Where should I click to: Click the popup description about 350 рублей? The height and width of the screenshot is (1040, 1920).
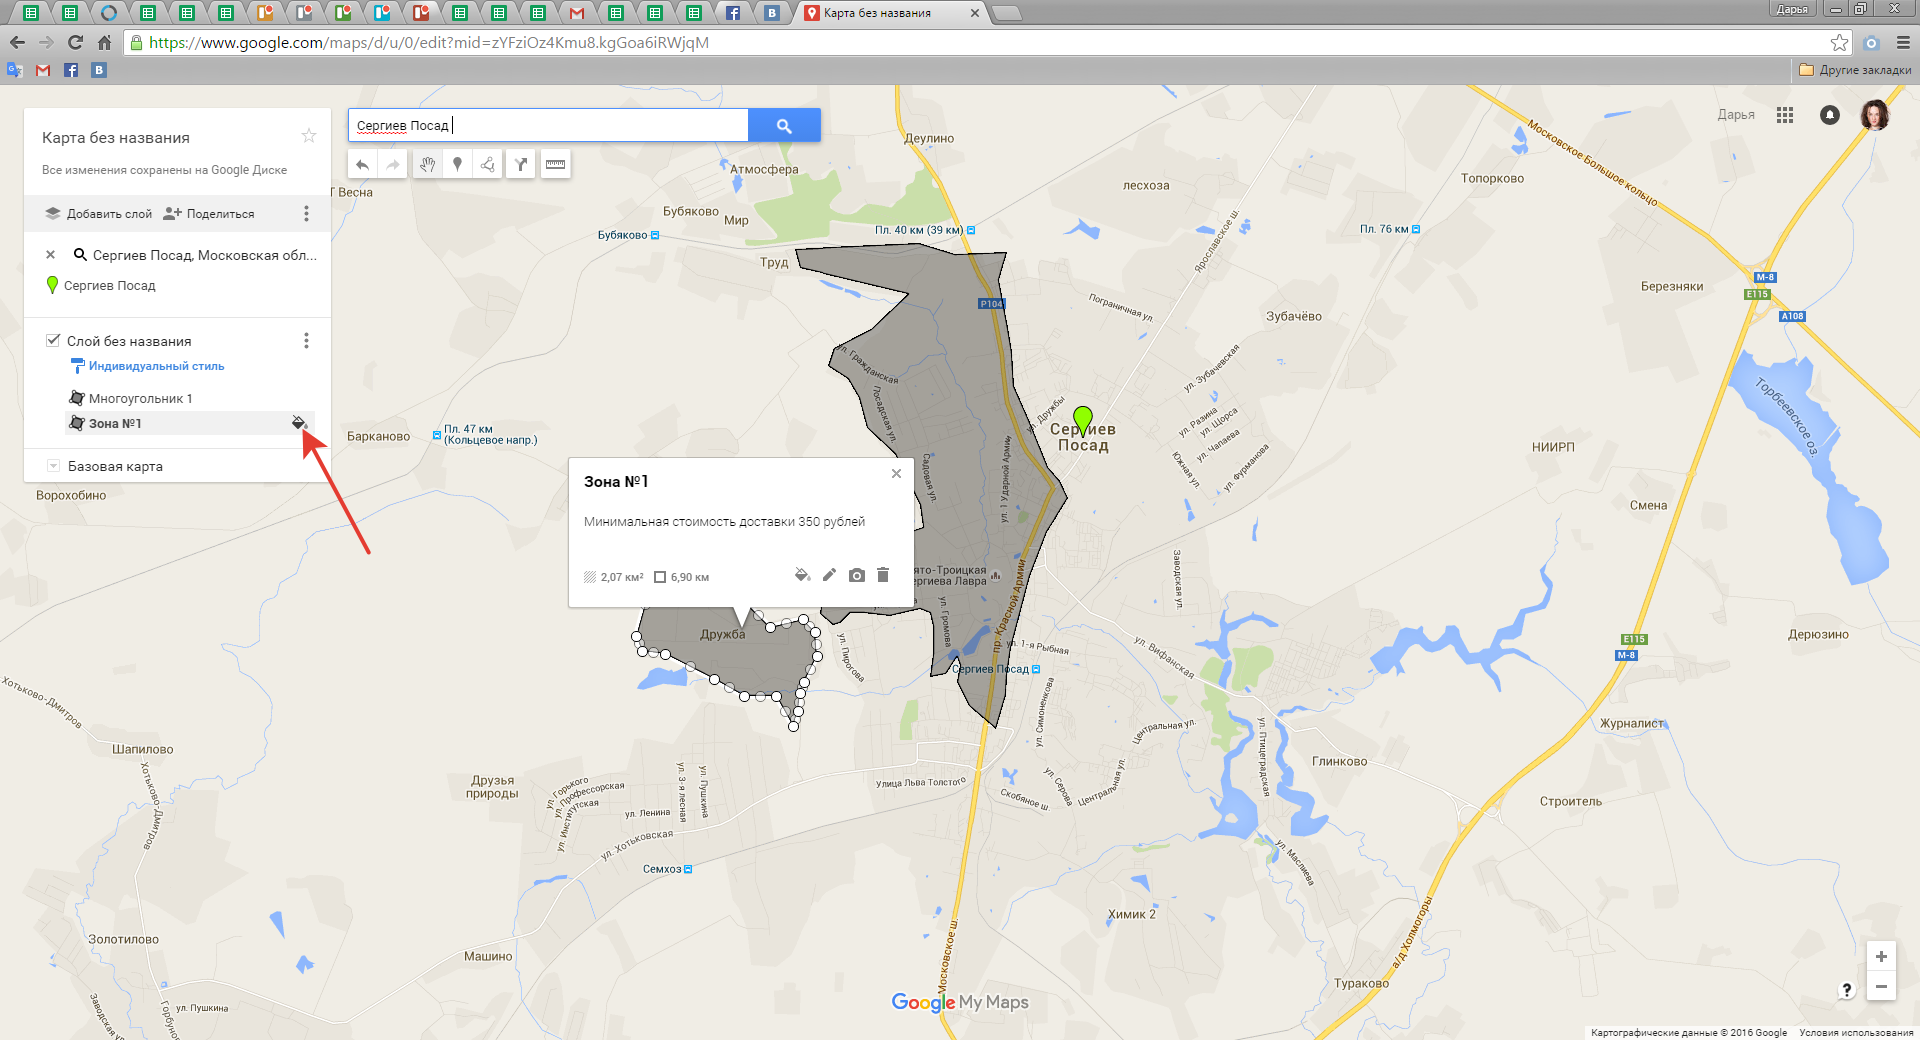pos(724,521)
